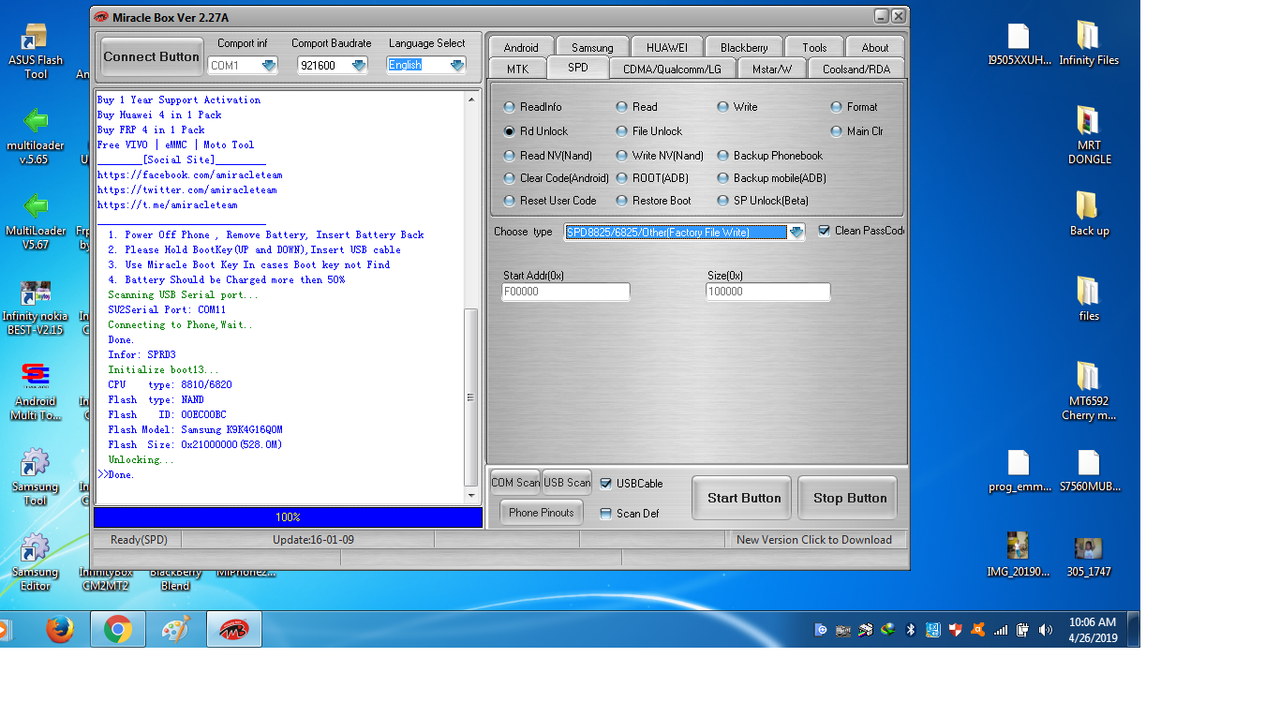This screenshot has width=1280, height=720.
Task: Open Infinity nokia BEST-V2.15 icon
Action: click(35, 307)
